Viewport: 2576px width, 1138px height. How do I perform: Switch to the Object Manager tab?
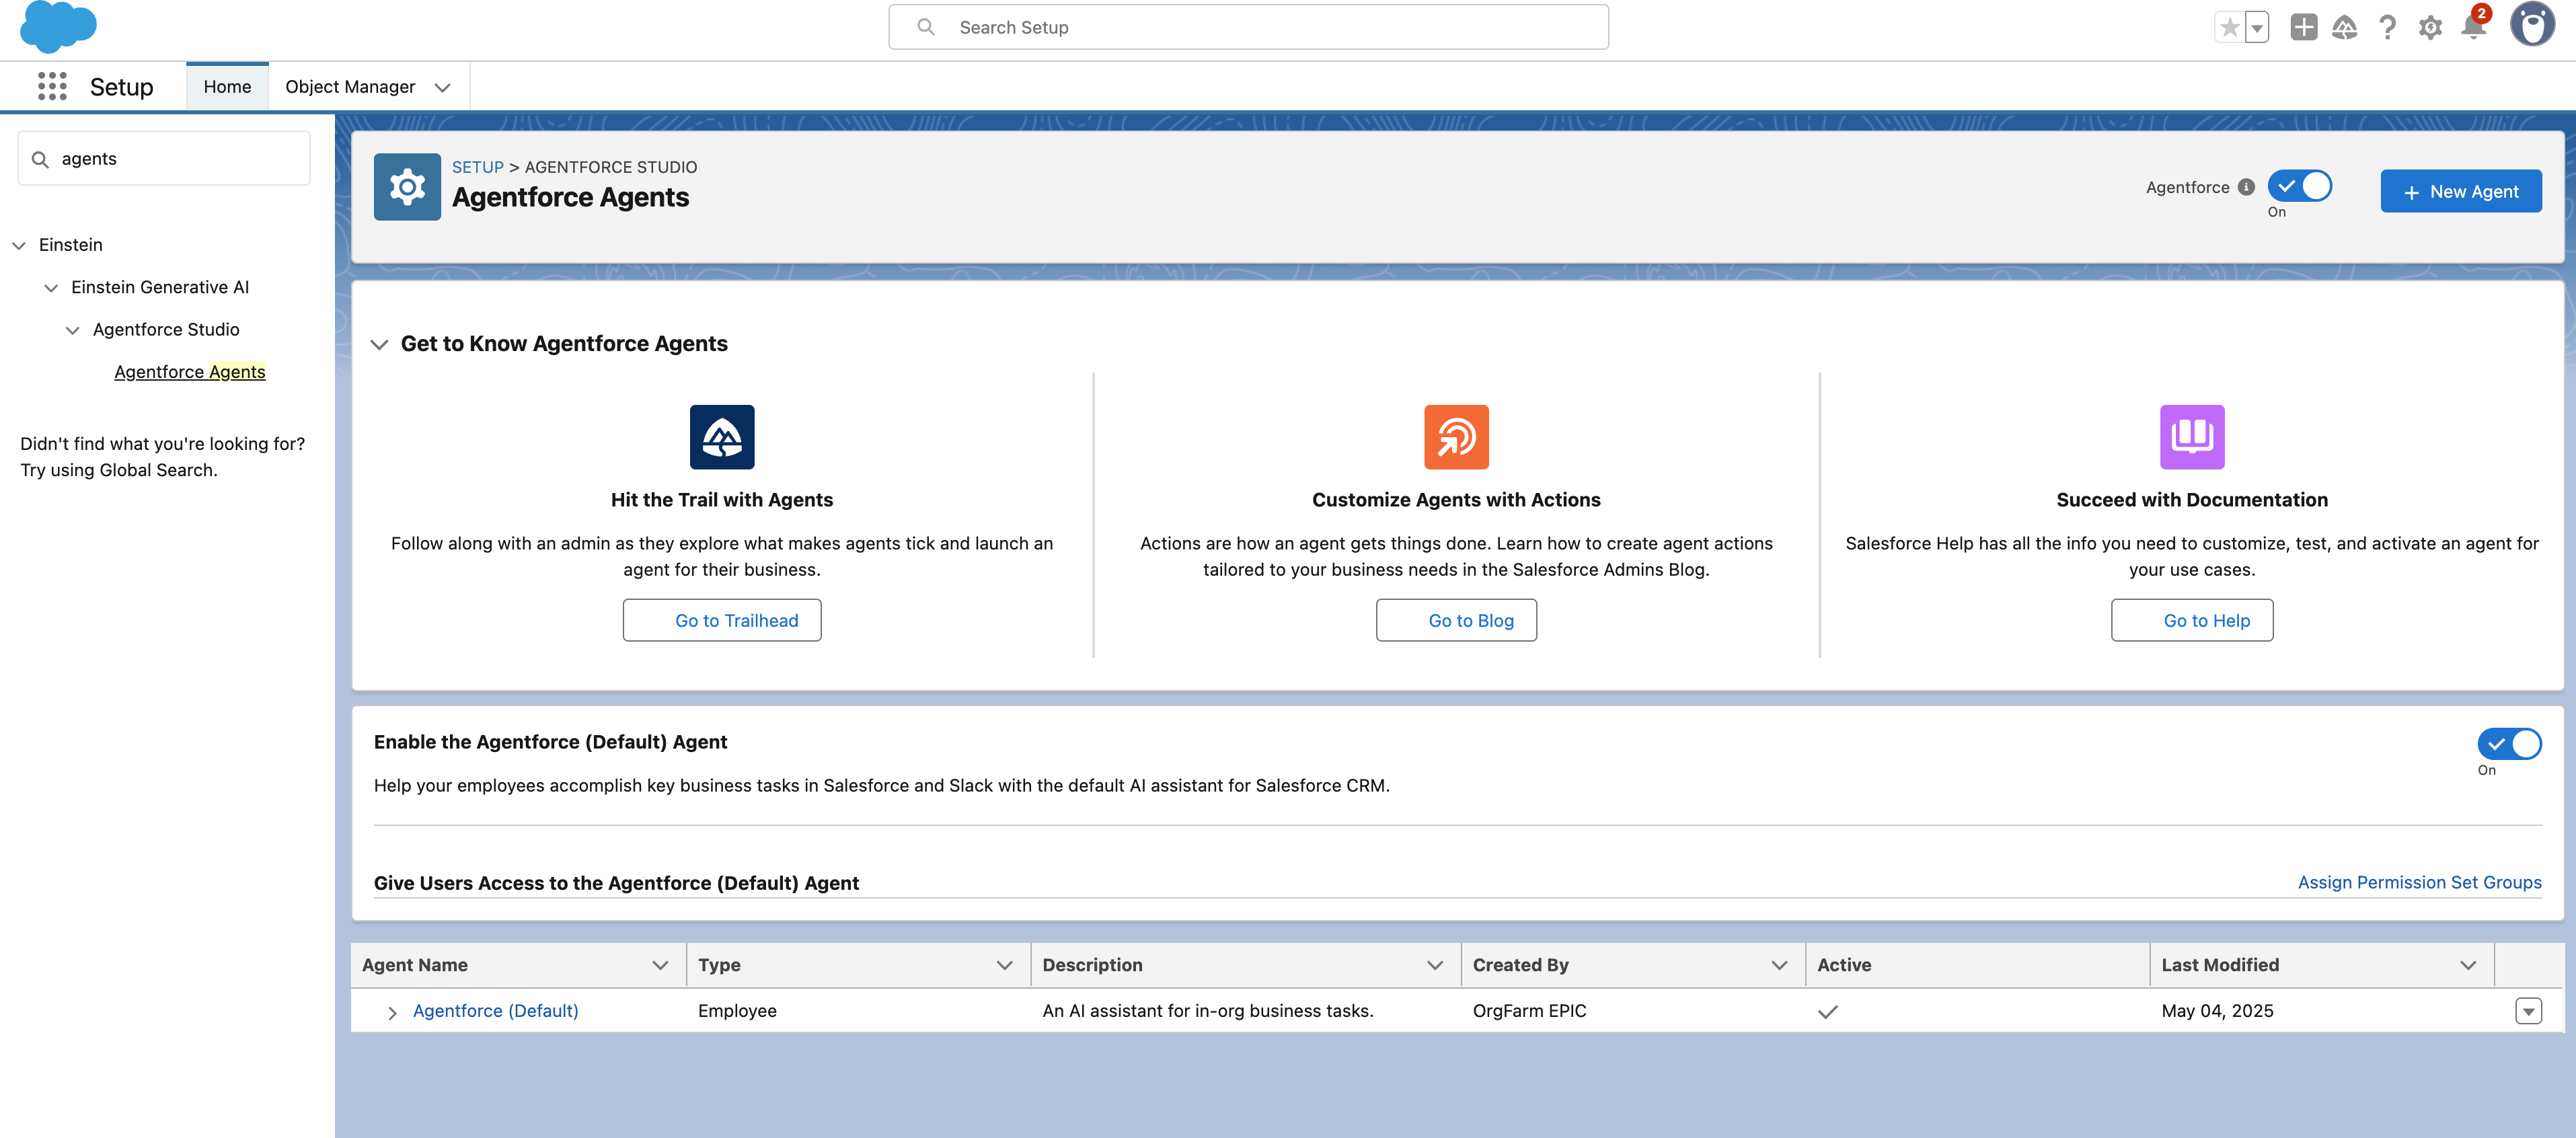click(x=349, y=87)
